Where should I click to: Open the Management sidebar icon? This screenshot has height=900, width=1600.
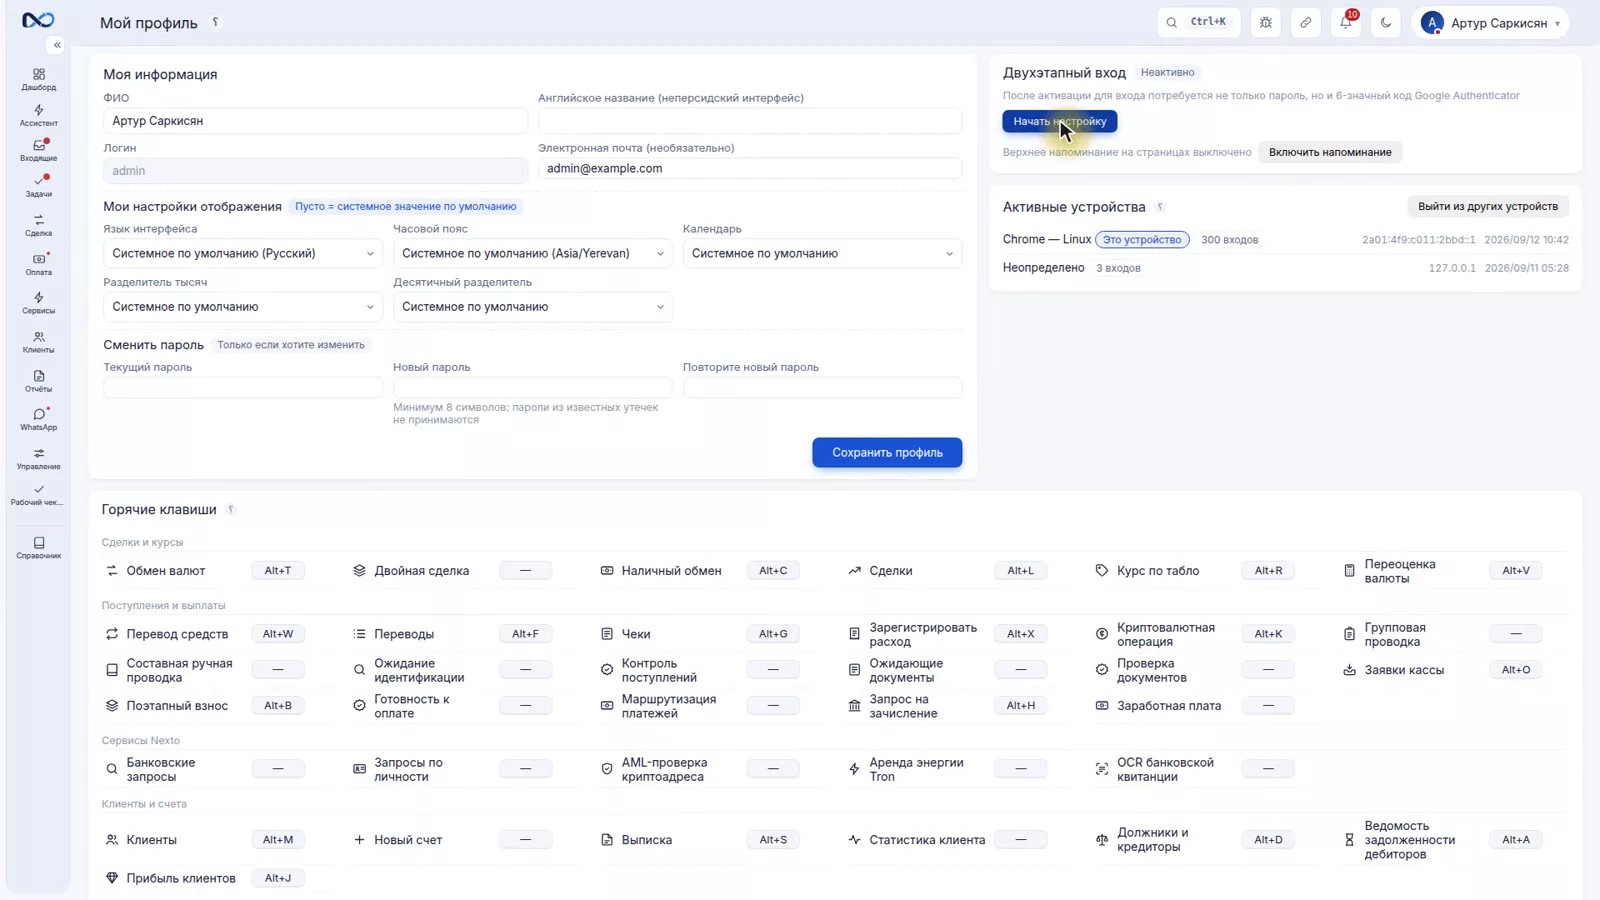[x=39, y=458]
